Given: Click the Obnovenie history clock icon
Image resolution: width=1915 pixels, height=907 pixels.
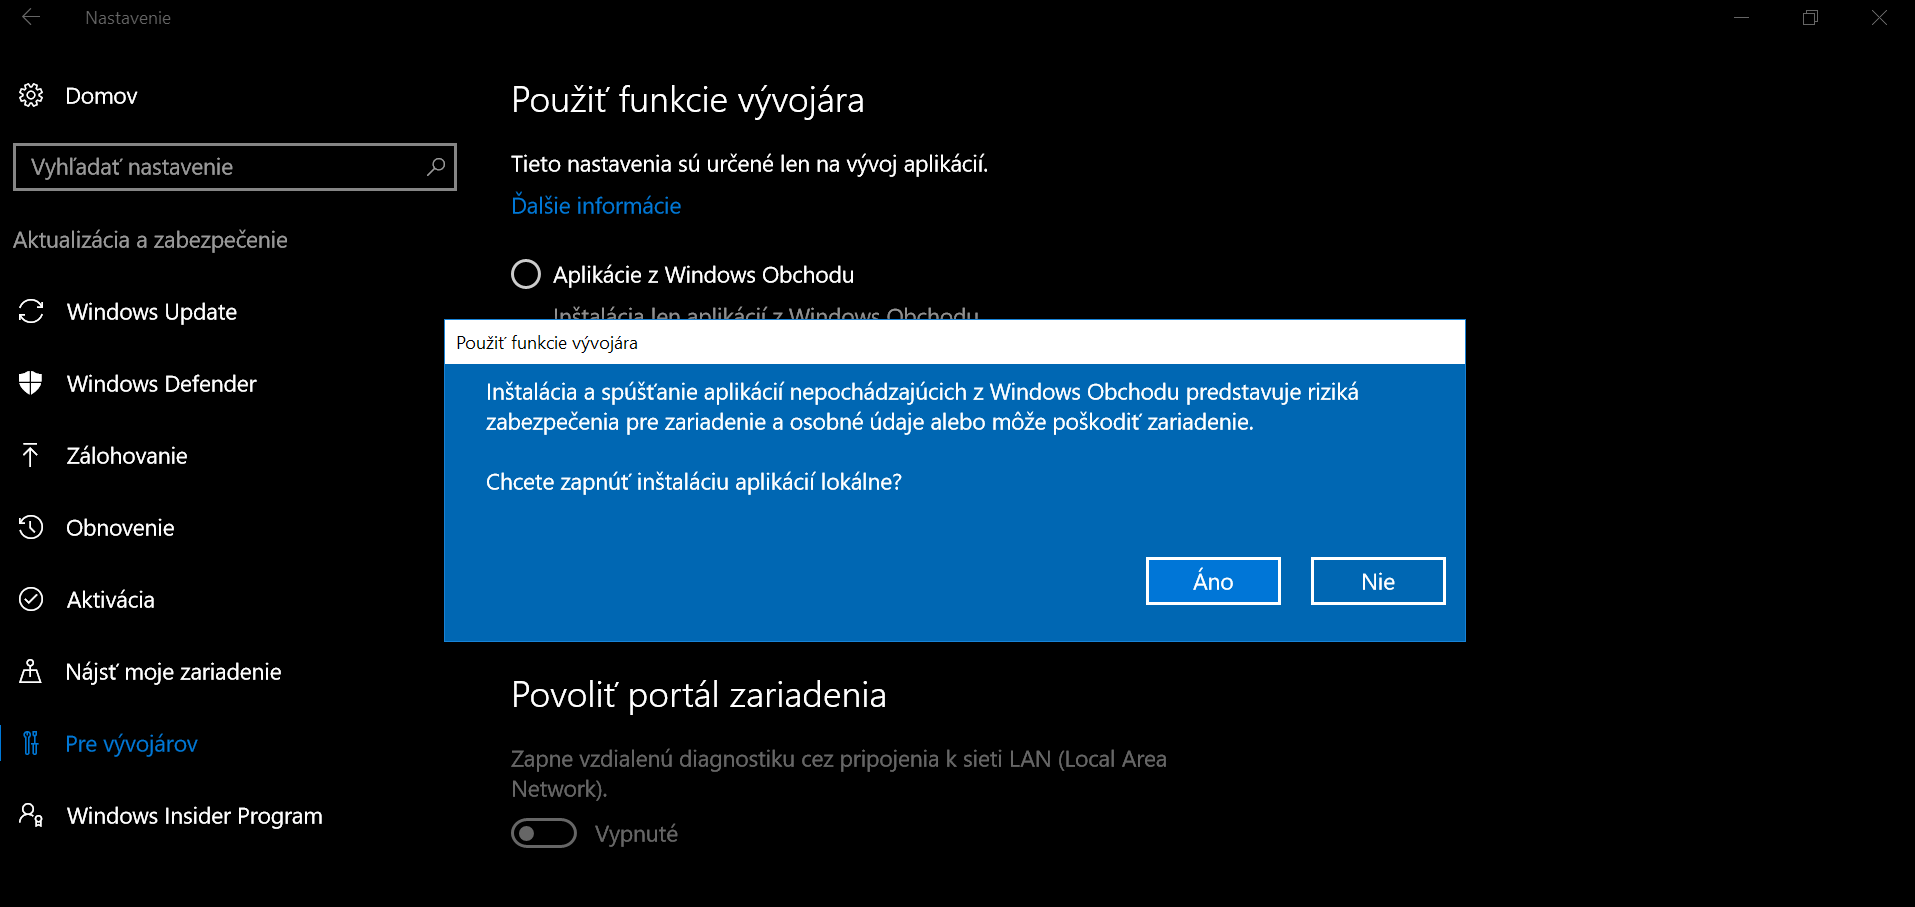Looking at the screenshot, I should pyautogui.click(x=31, y=527).
